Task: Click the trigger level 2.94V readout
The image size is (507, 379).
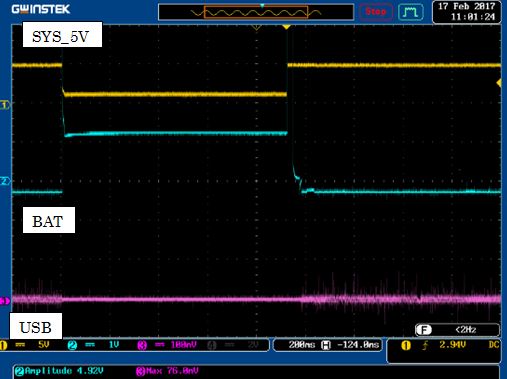Action: 453,345
